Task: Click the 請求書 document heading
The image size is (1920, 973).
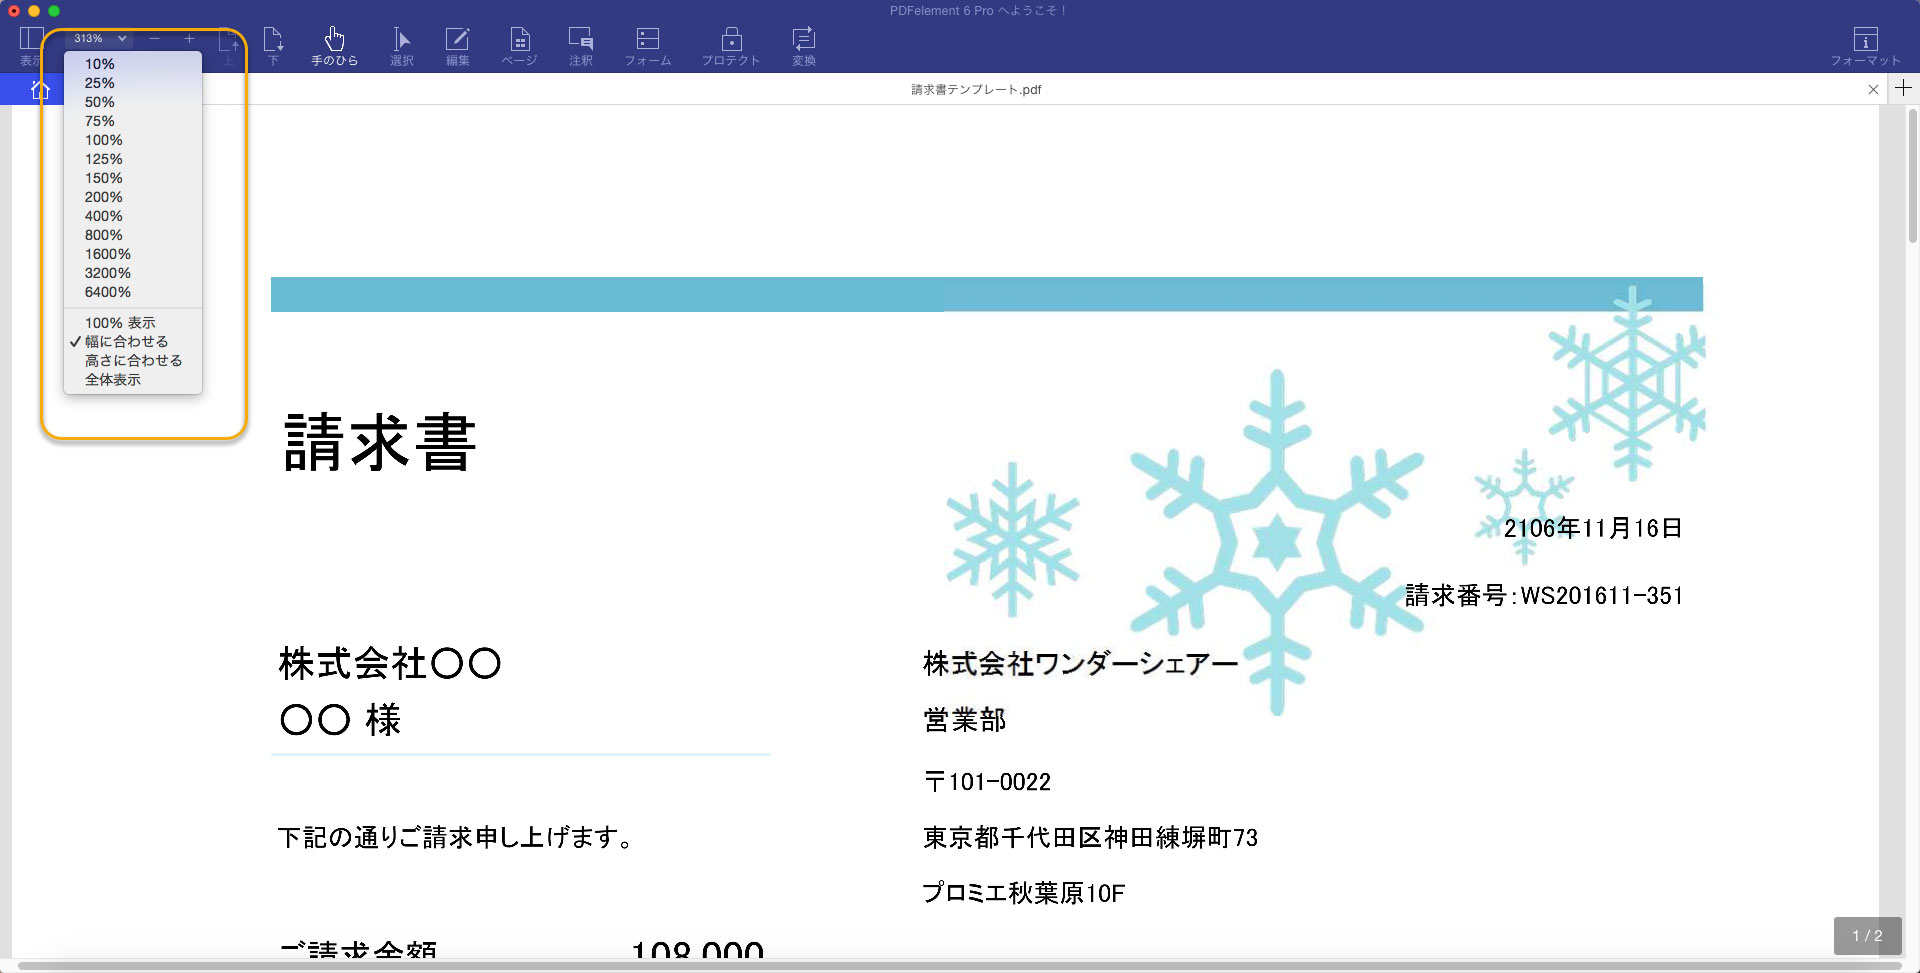Action: (x=380, y=443)
